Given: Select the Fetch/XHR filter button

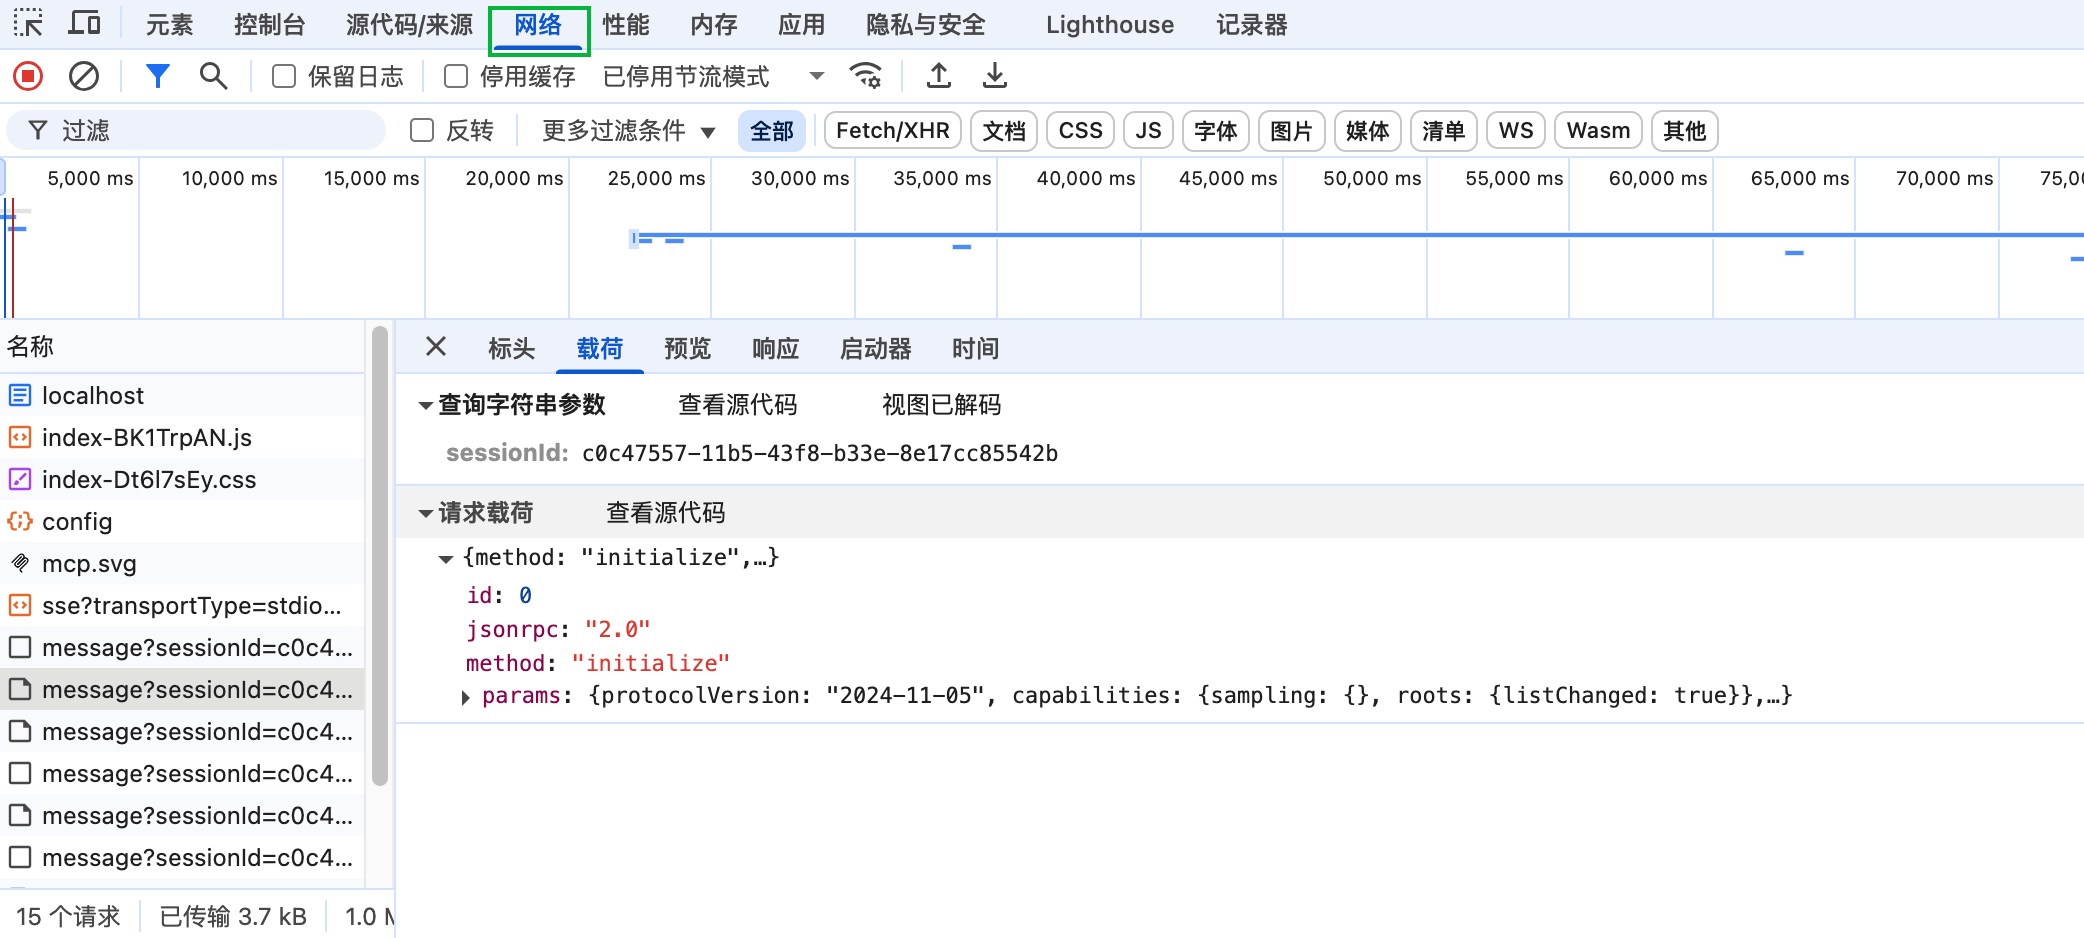Looking at the screenshot, I should [893, 131].
